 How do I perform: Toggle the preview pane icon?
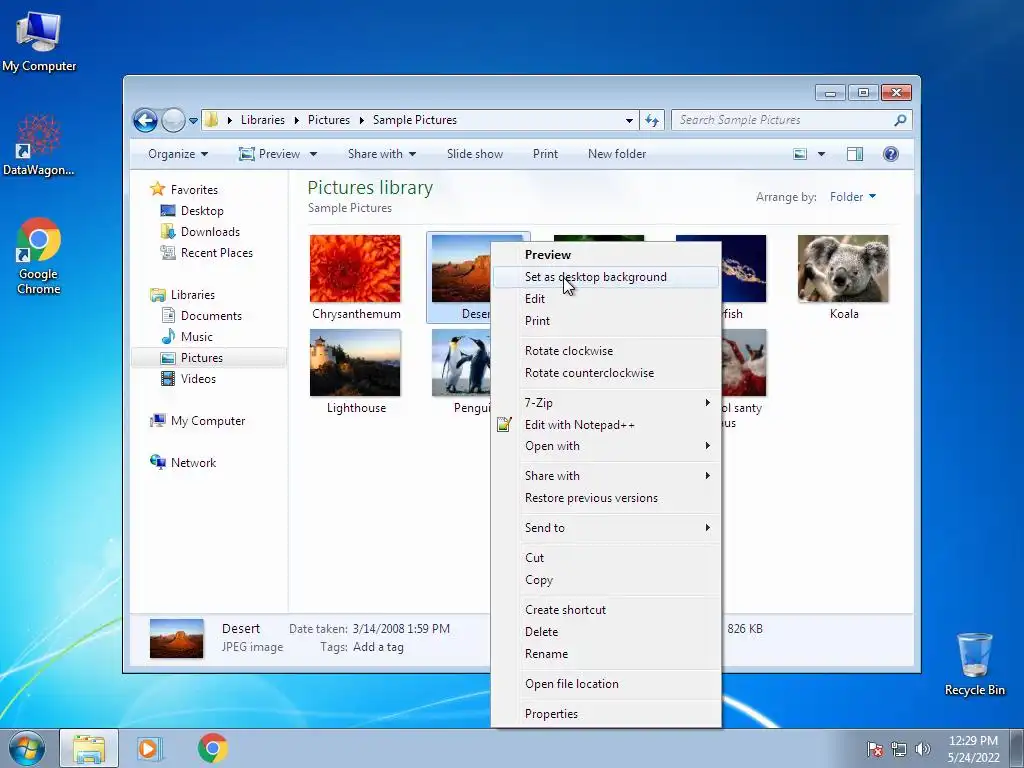click(x=855, y=154)
